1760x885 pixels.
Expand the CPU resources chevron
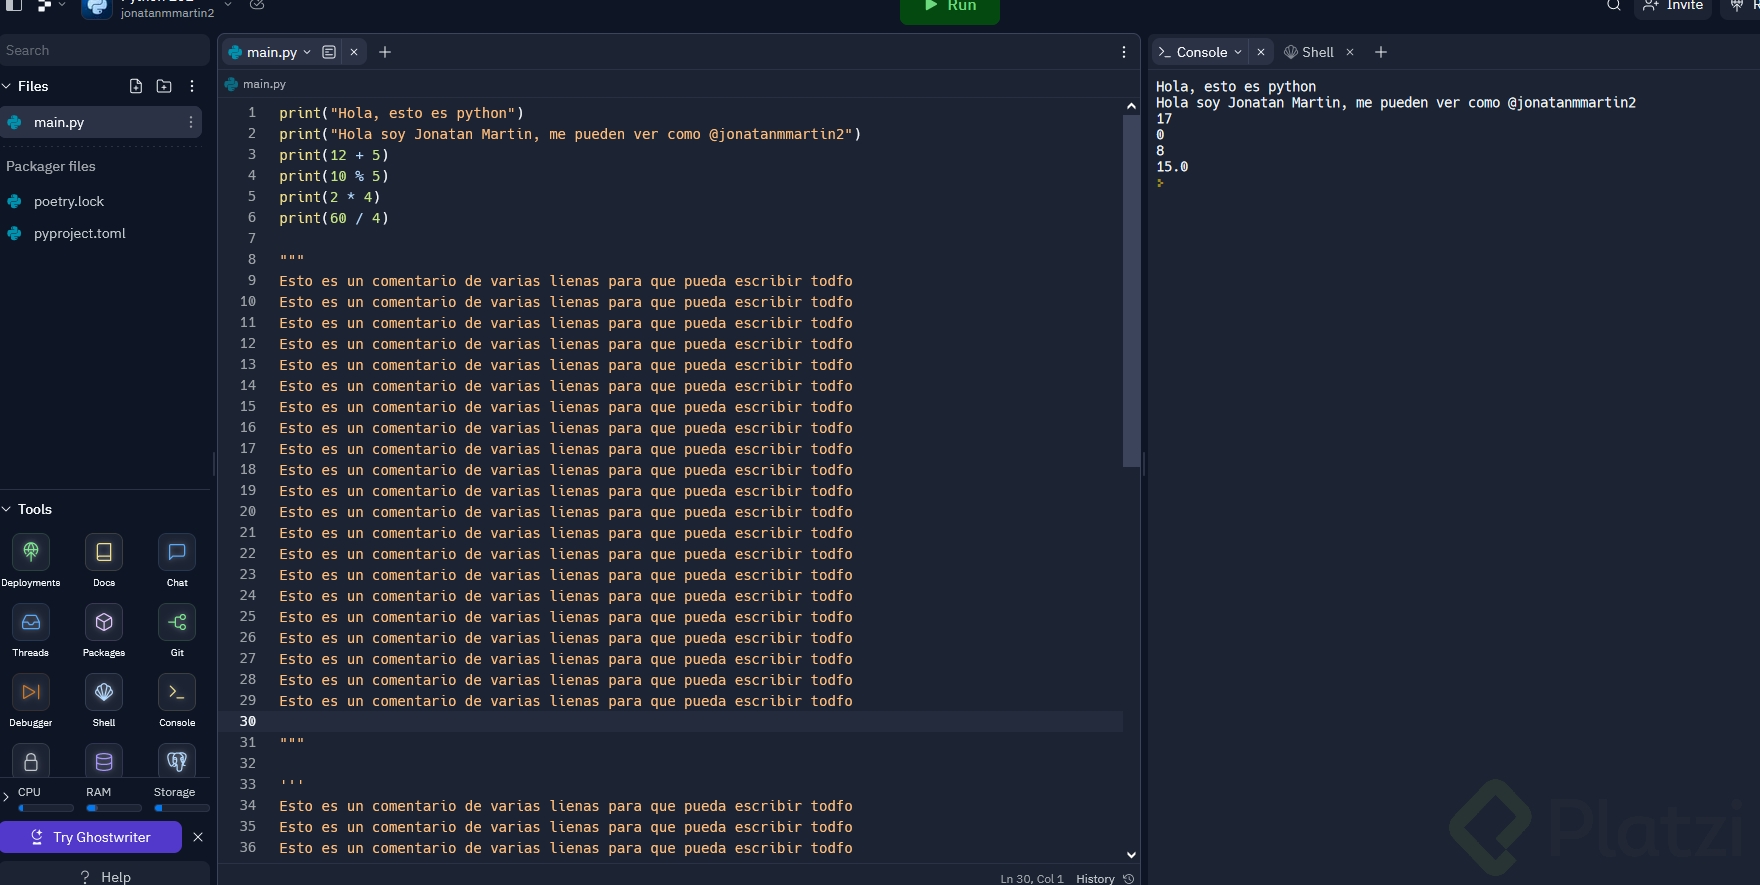coord(6,797)
